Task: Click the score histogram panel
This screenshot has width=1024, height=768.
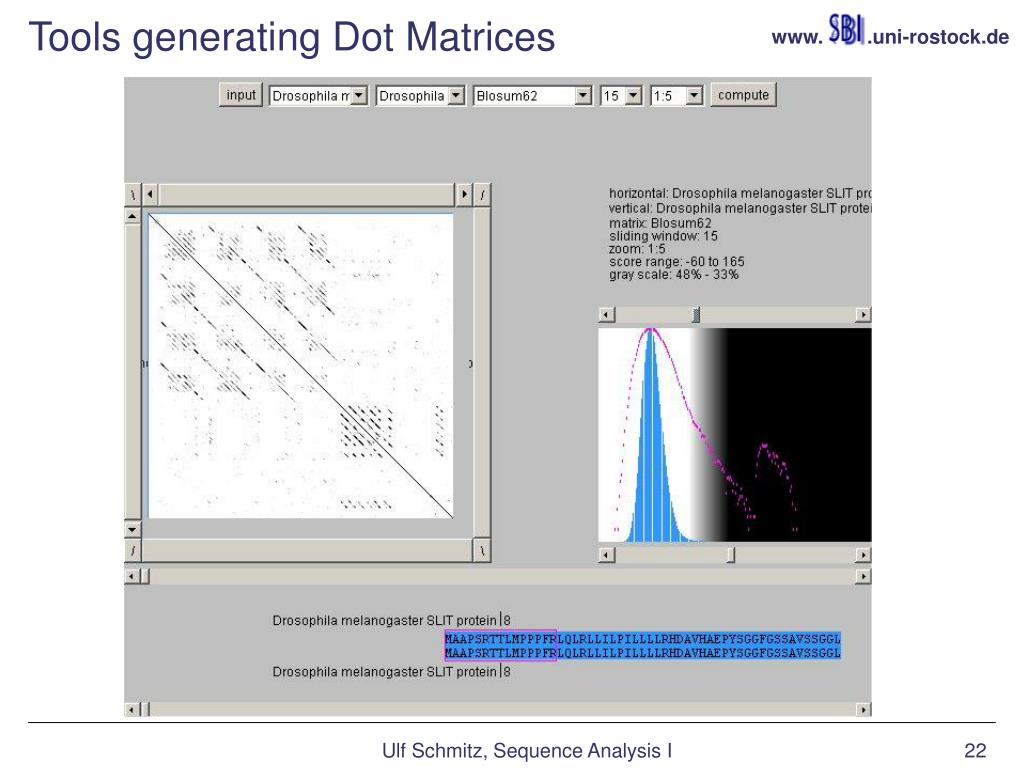Action: pos(735,434)
